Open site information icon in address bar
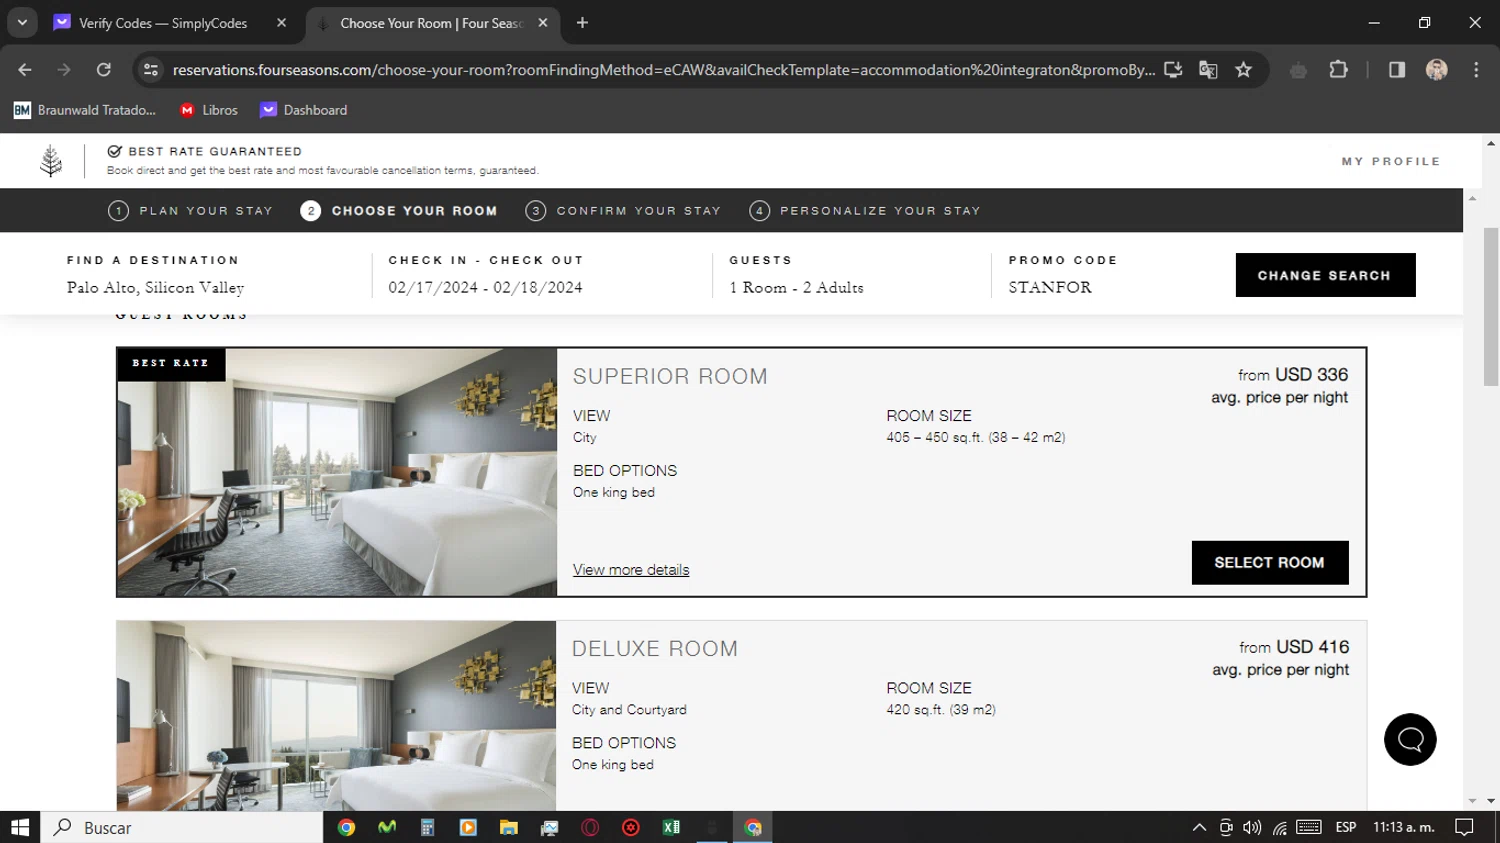Image resolution: width=1500 pixels, height=843 pixels. pos(151,70)
